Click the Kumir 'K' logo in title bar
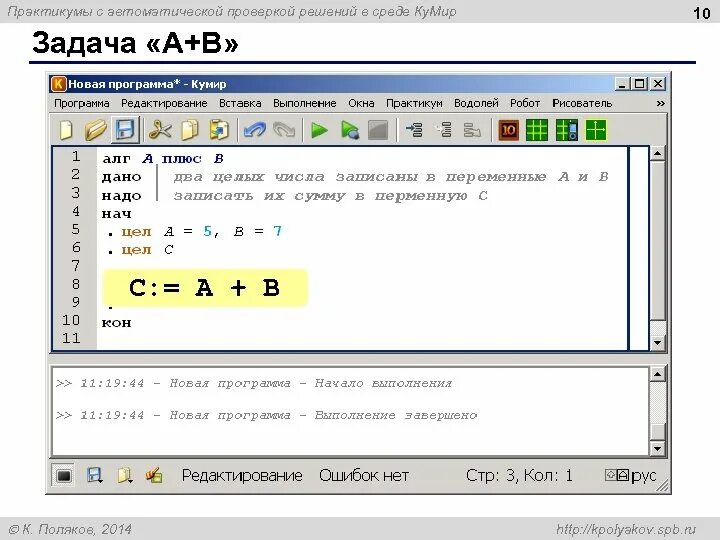The height and width of the screenshot is (540, 720). coord(58,84)
